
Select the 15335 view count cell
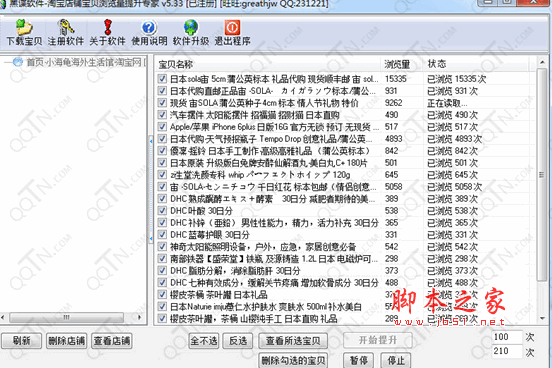396,79
